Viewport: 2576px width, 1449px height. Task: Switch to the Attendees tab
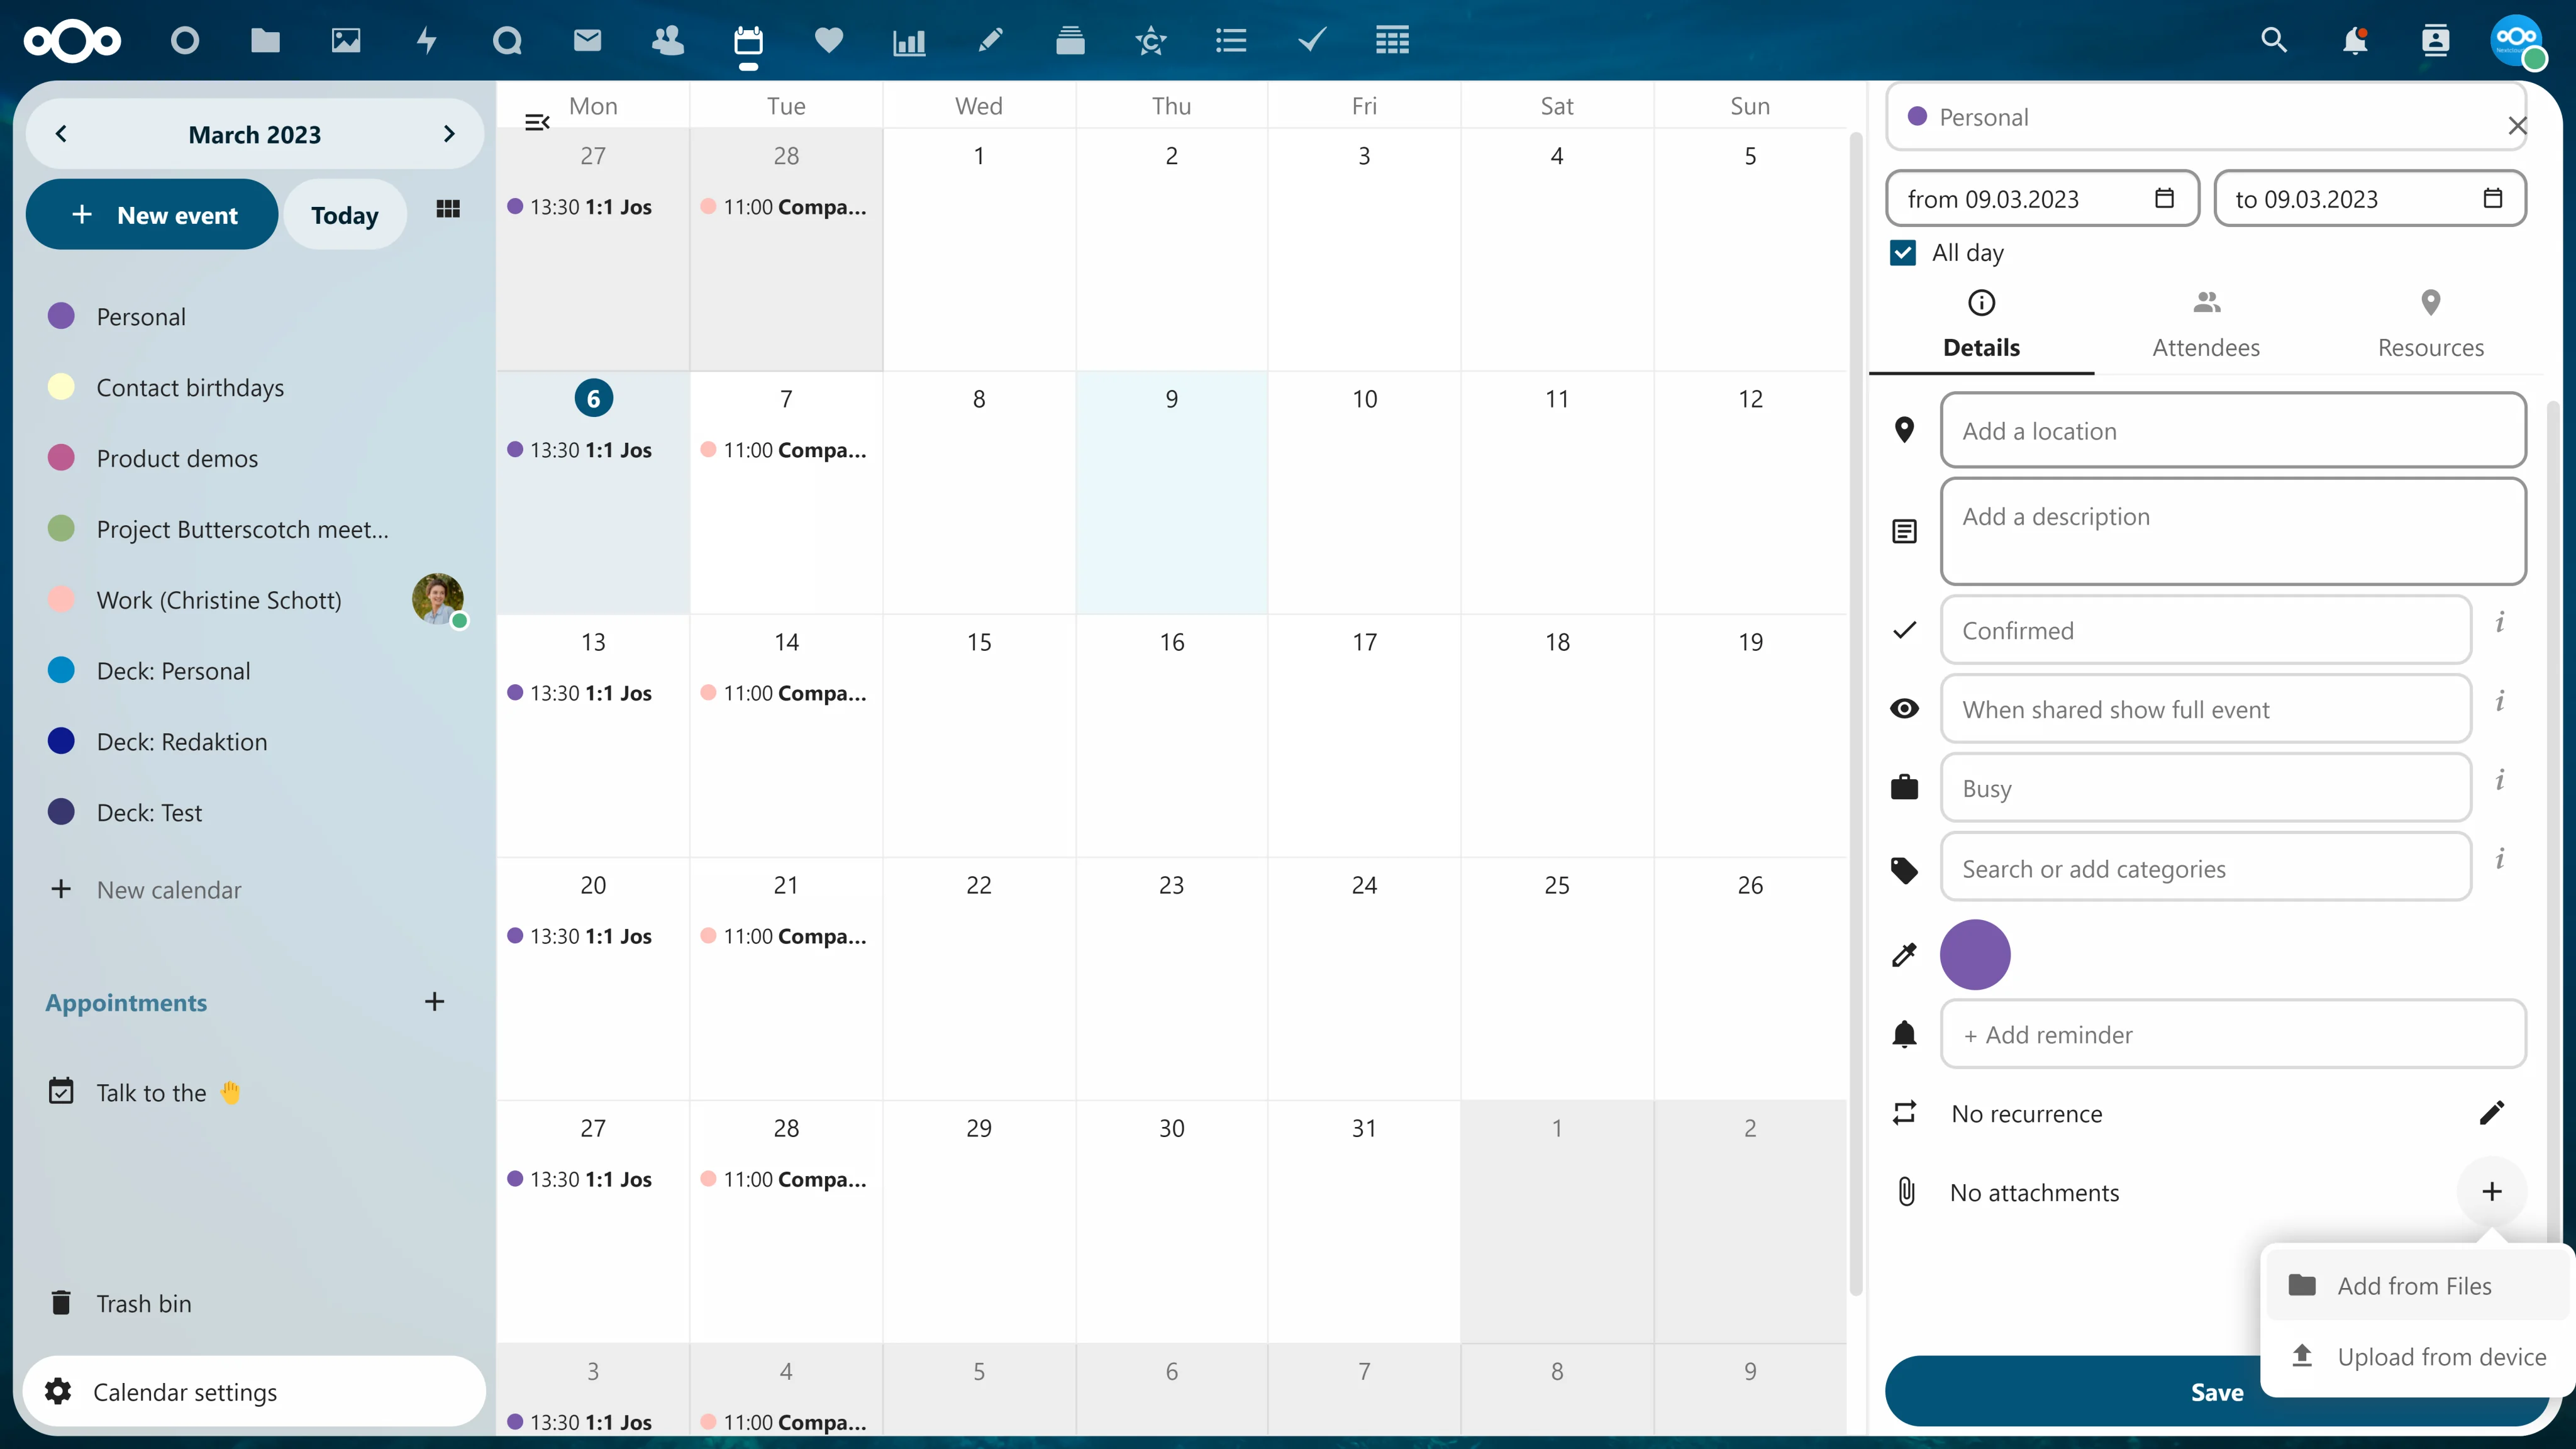click(x=2206, y=325)
